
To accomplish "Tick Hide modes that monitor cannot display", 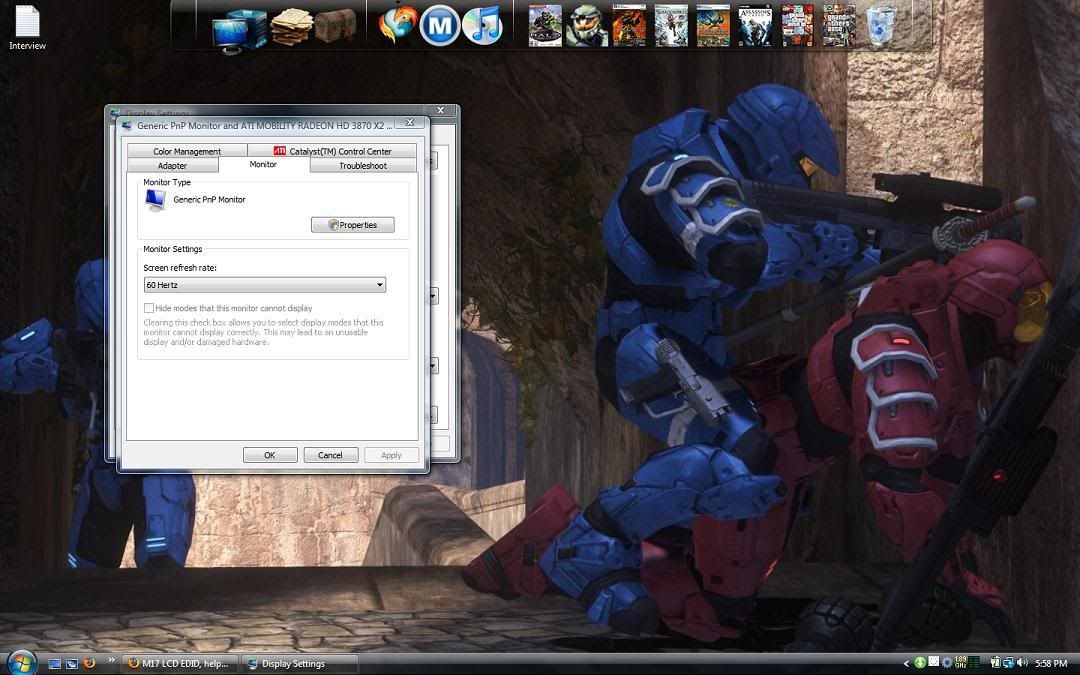I will coord(149,308).
